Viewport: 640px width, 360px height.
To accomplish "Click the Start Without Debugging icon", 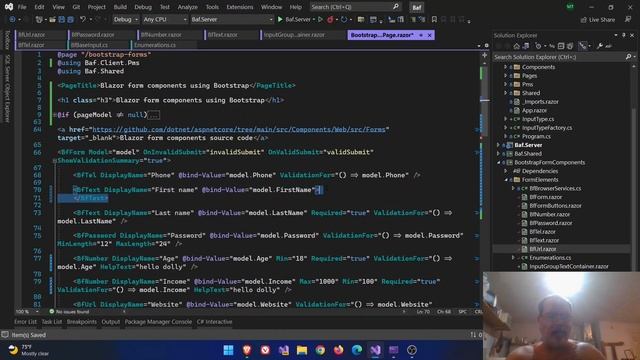I will click(x=320, y=19).
